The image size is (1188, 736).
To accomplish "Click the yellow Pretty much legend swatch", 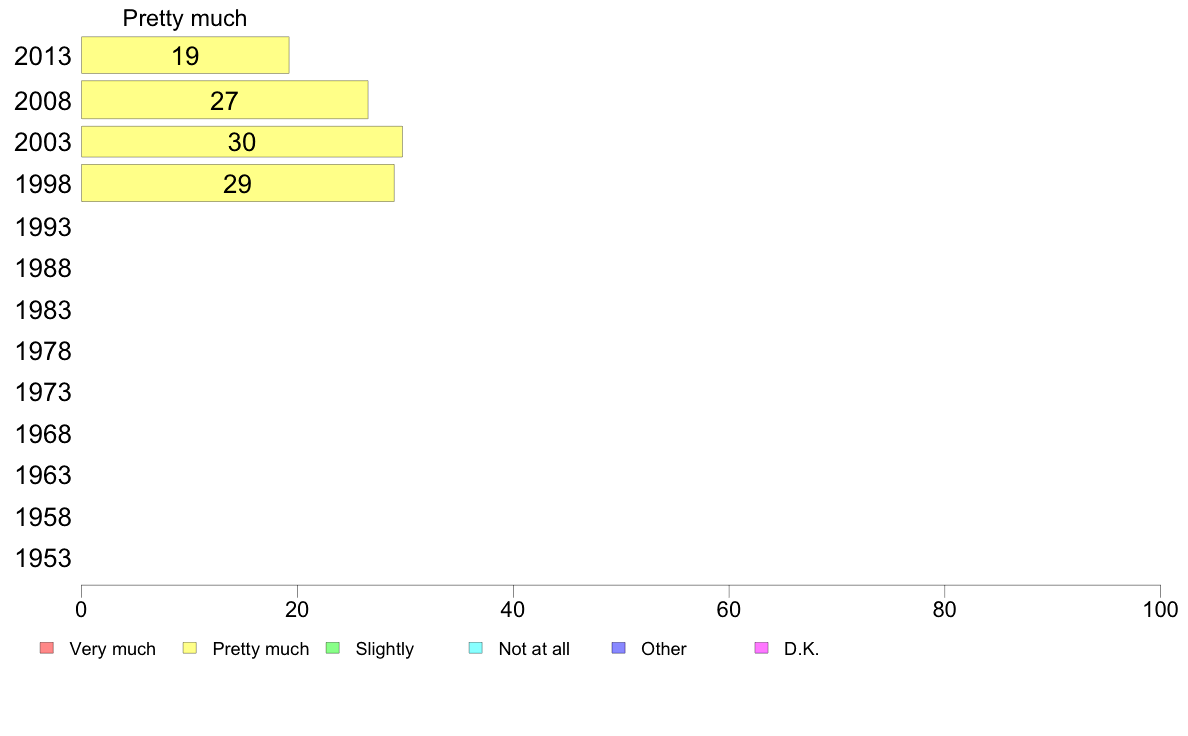I will [x=190, y=648].
